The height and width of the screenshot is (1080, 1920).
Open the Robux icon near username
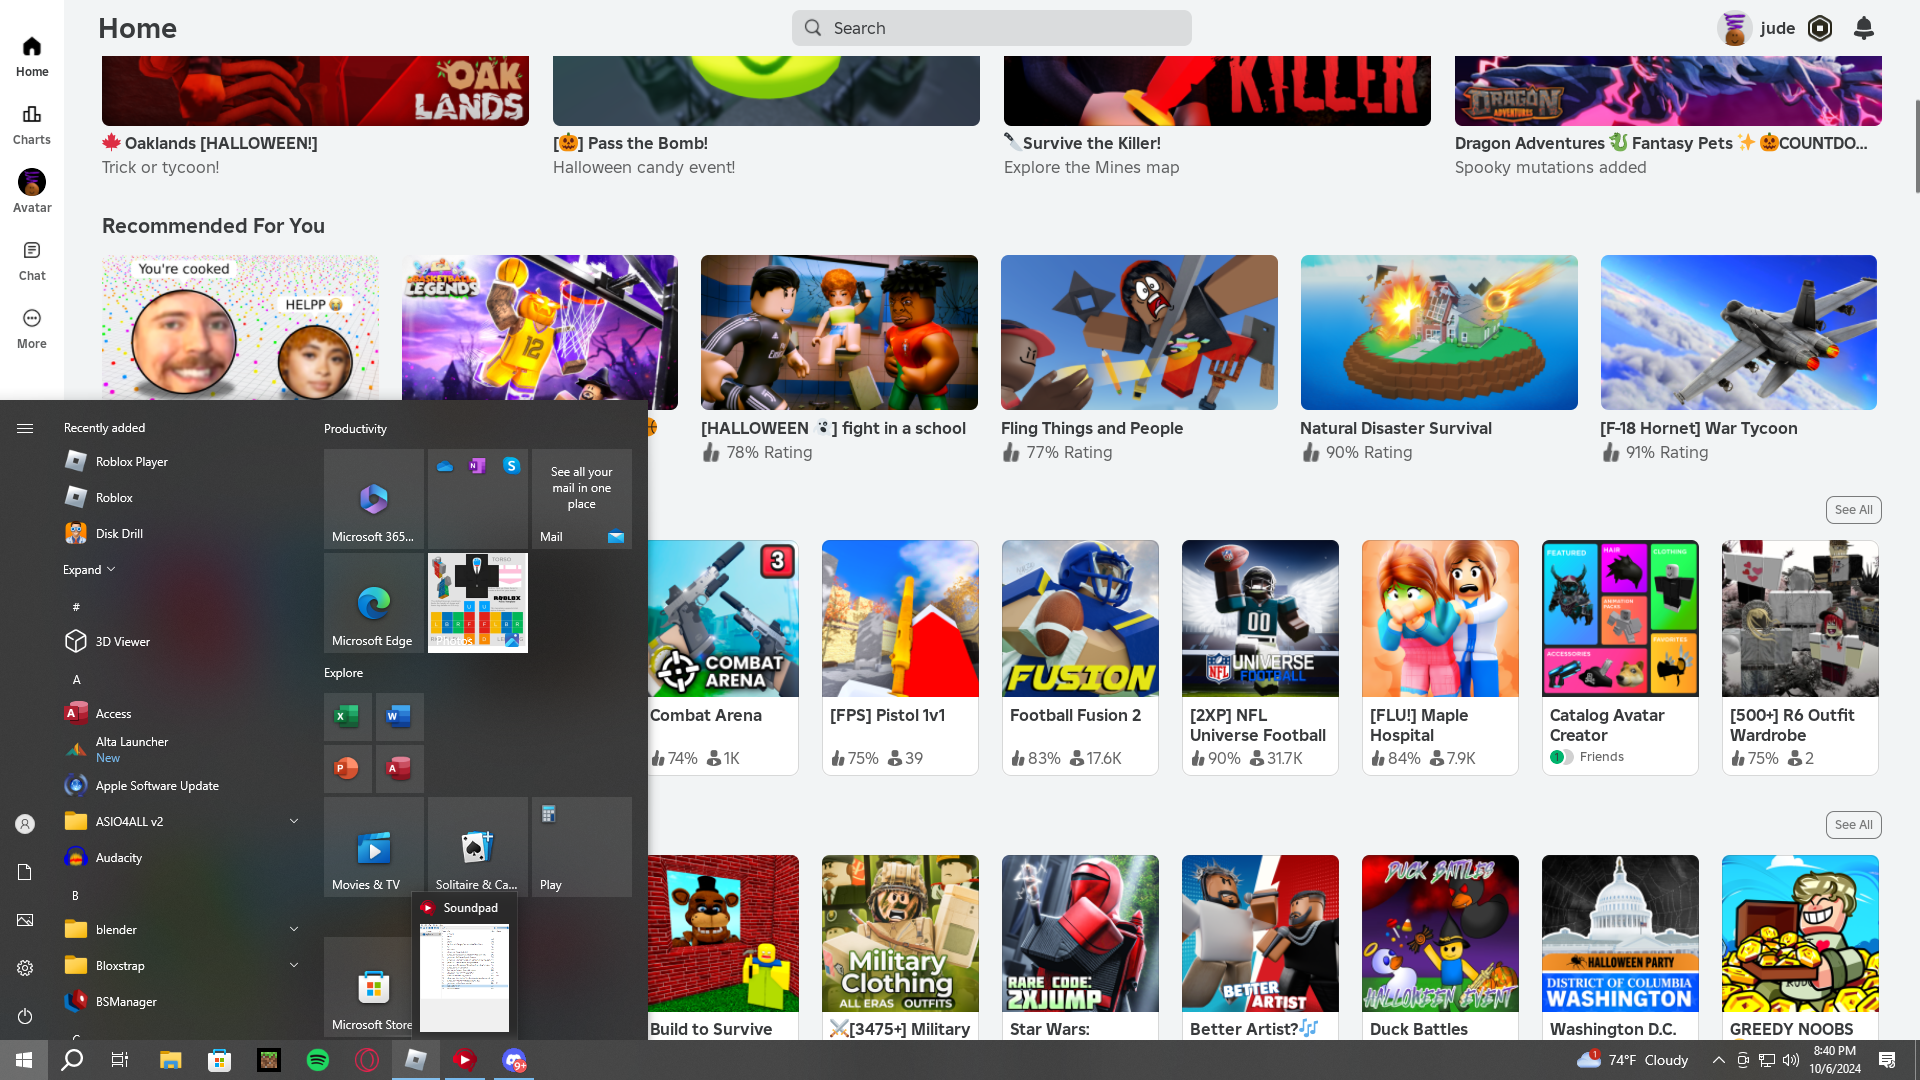1820,28
